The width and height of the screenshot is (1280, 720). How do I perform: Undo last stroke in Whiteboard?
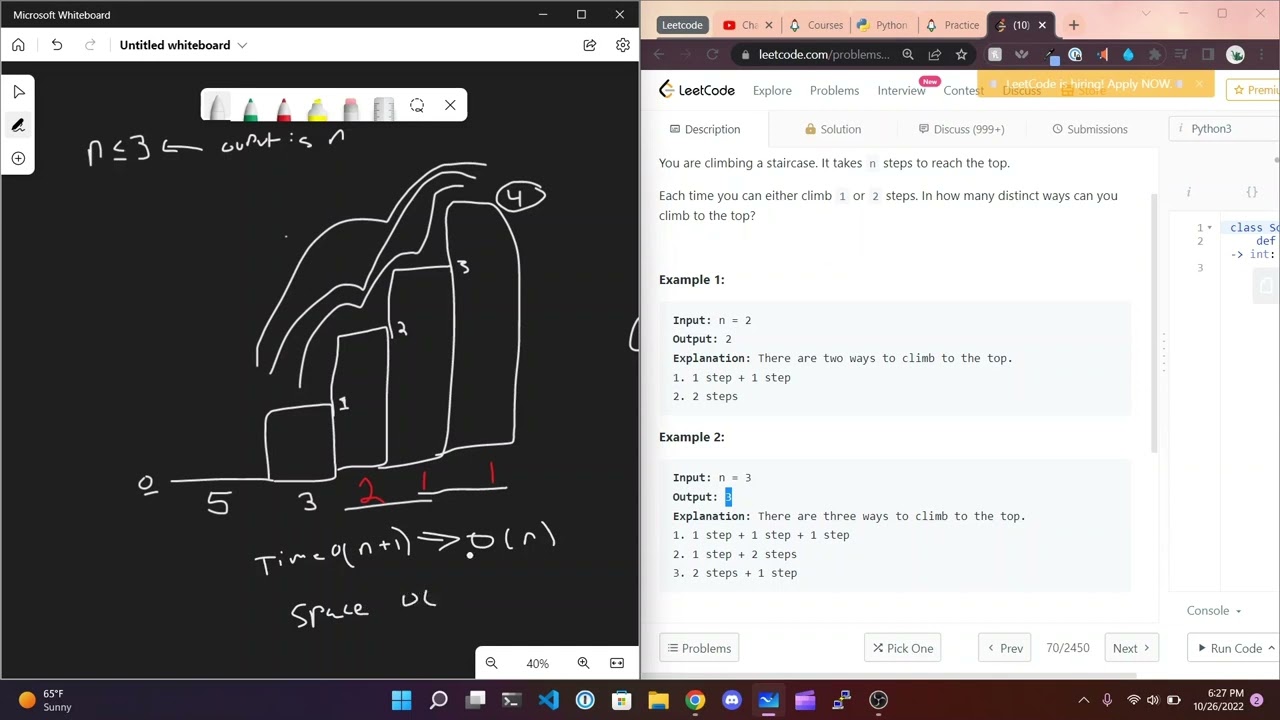click(x=57, y=45)
